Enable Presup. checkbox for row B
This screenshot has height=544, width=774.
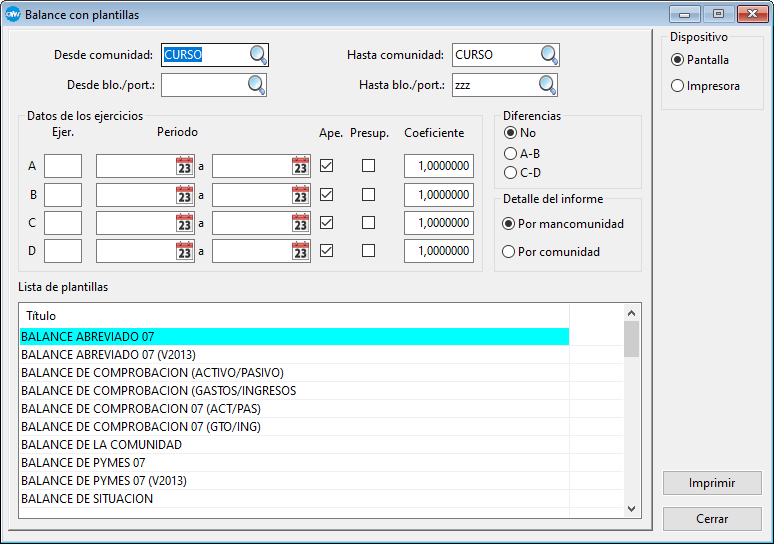click(x=369, y=195)
